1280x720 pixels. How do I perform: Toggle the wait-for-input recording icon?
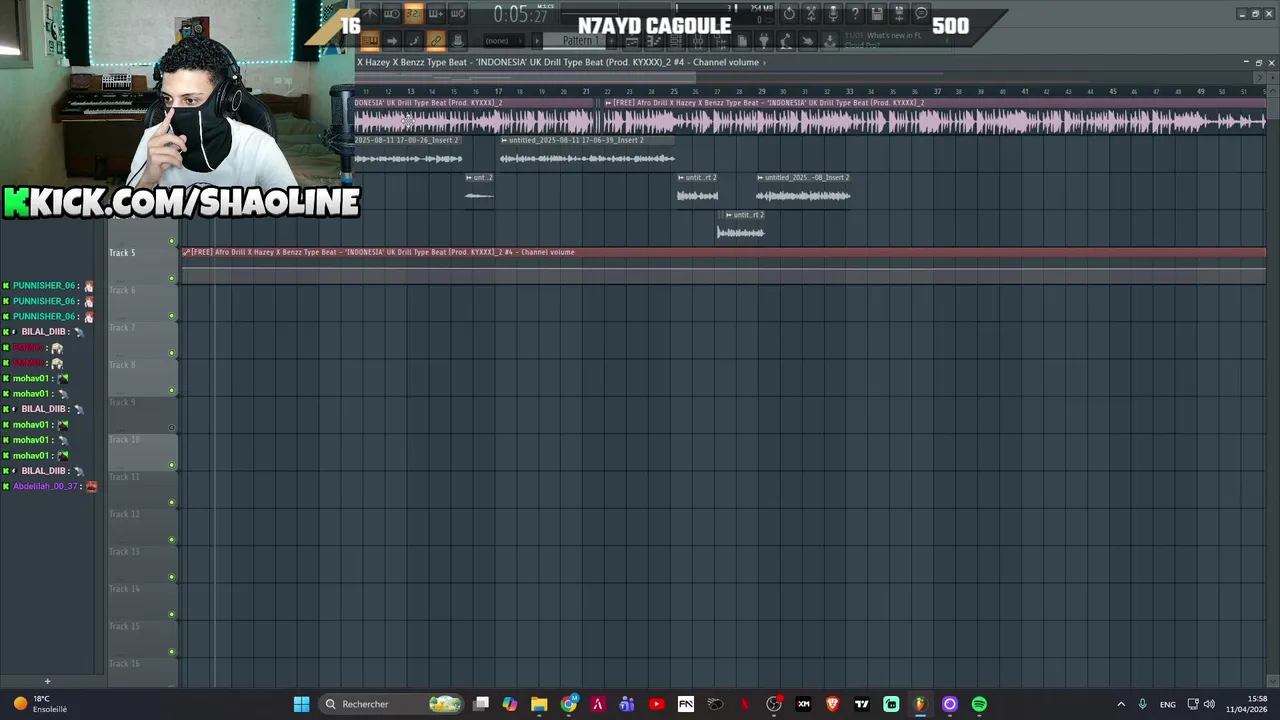tap(391, 13)
